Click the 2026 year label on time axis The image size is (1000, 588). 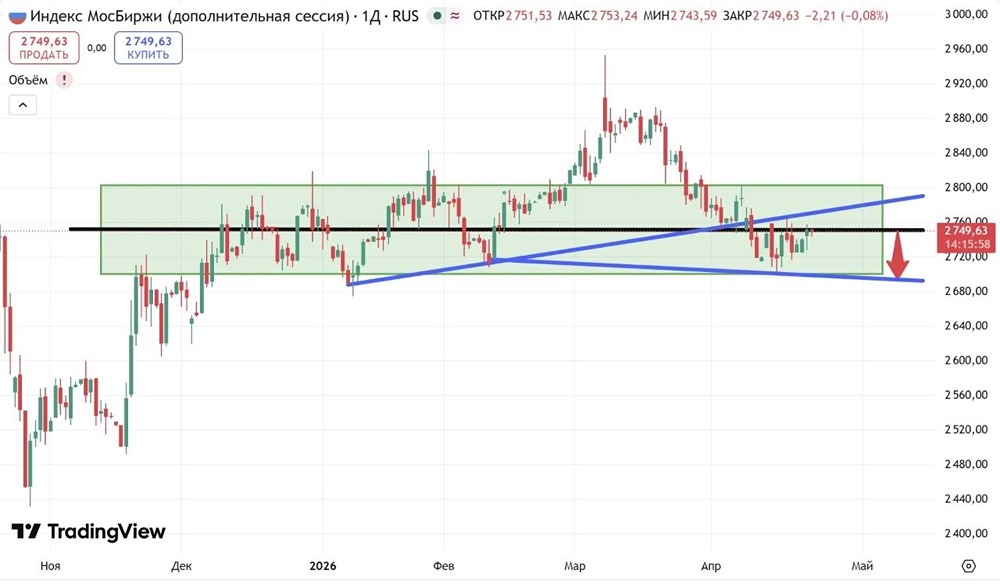tap(323, 566)
